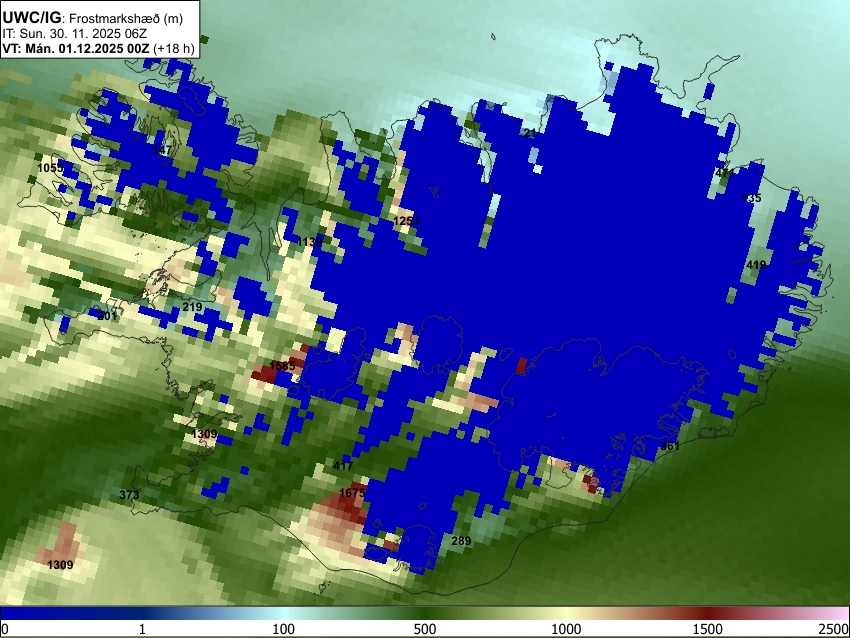The height and width of the screenshot is (638, 850).
Task: Click the 1055 value on the map
Action: click(50, 168)
